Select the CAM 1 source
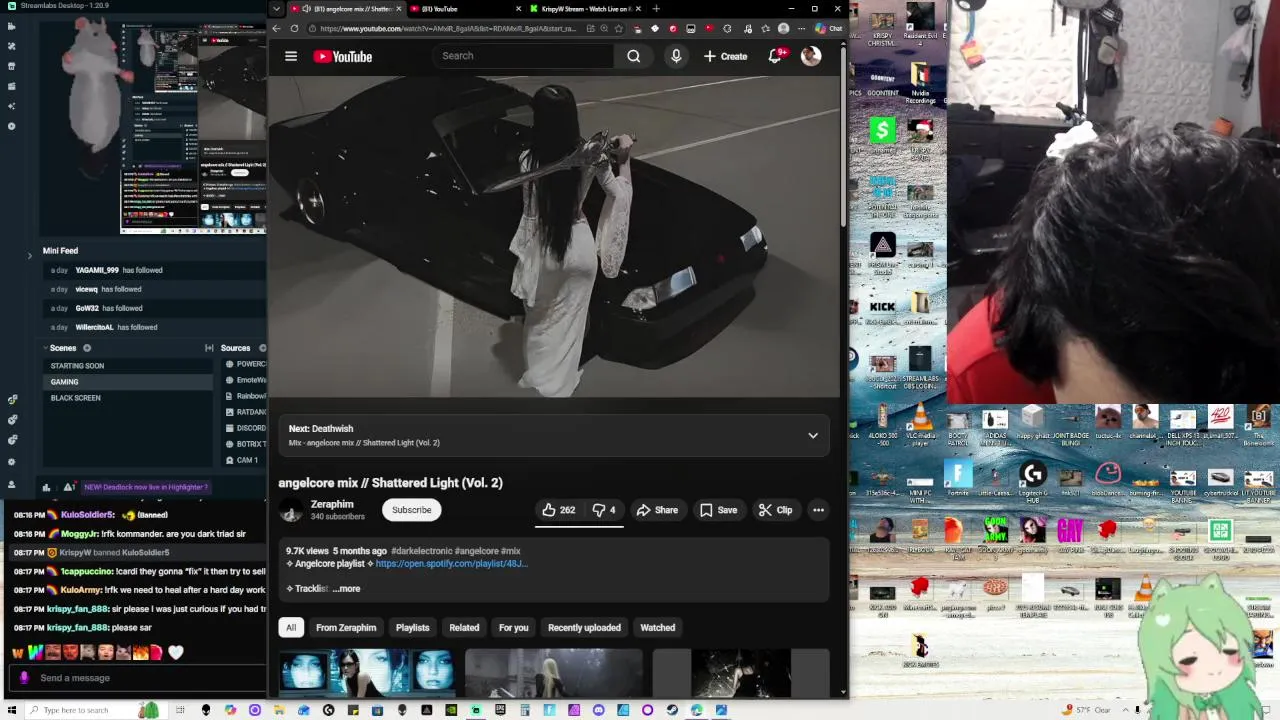The width and height of the screenshot is (1280, 720). click(244, 460)
